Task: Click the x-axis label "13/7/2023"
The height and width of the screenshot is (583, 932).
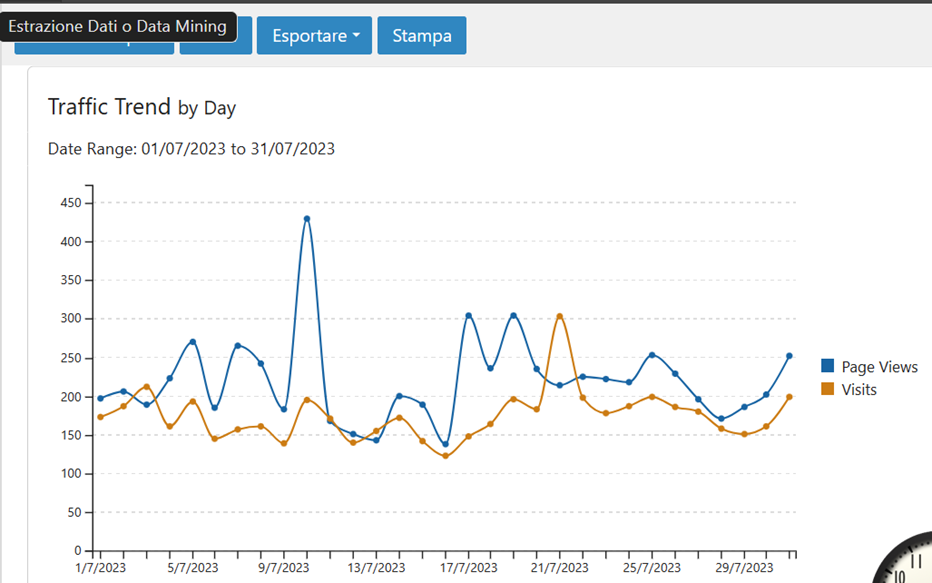Action: [376, 568]
